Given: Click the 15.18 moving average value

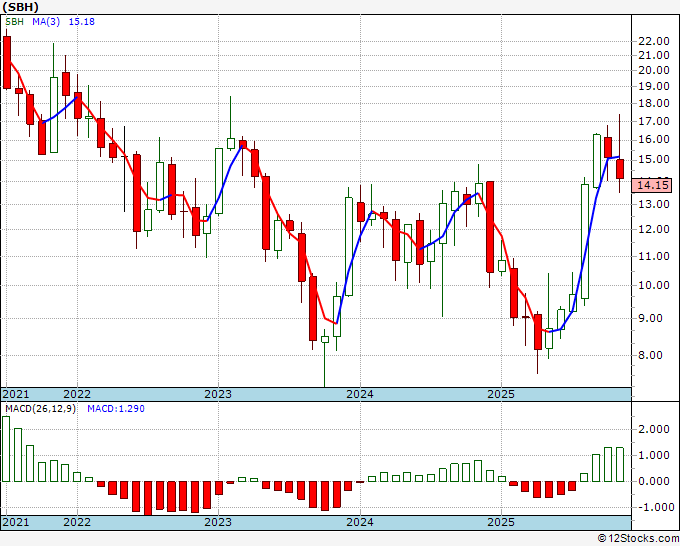Looking at the screenshot, I should [82, 22].
